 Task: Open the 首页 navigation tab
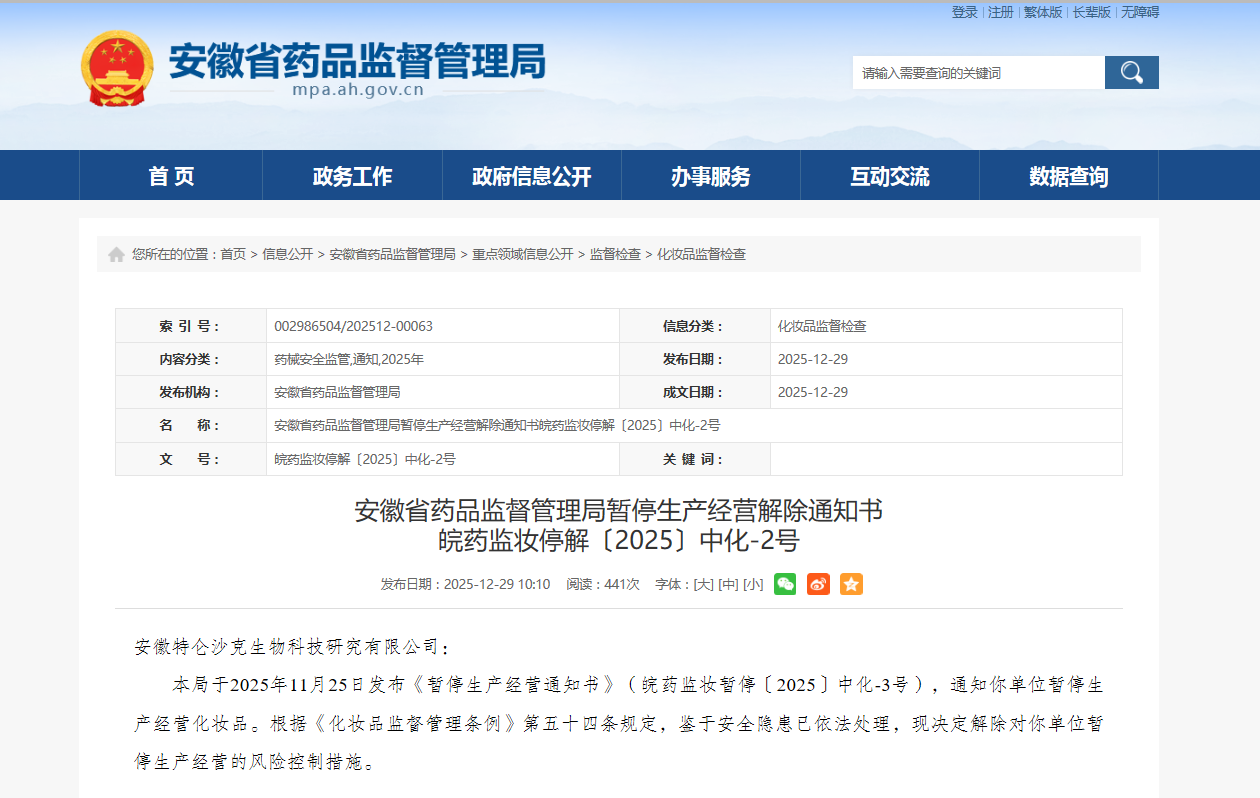[x=171, y=176]
